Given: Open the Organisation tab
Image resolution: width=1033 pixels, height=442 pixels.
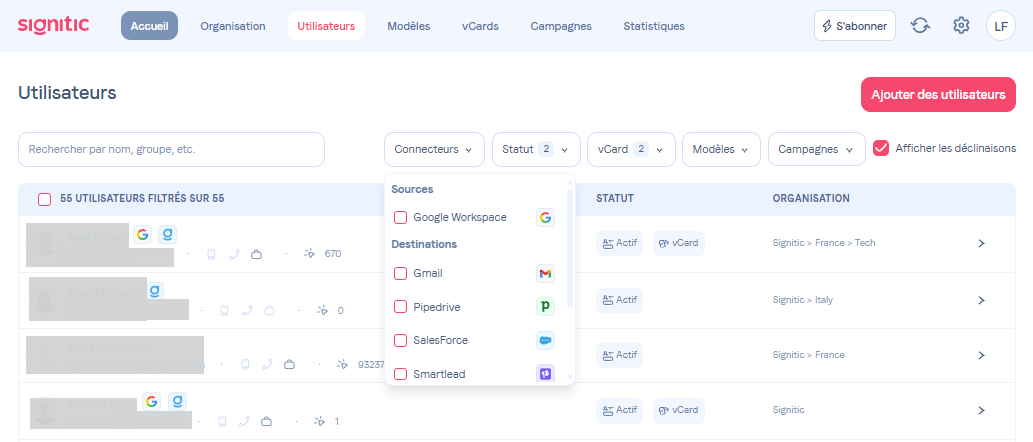Looking at the screenshot, I should point(233,26).
